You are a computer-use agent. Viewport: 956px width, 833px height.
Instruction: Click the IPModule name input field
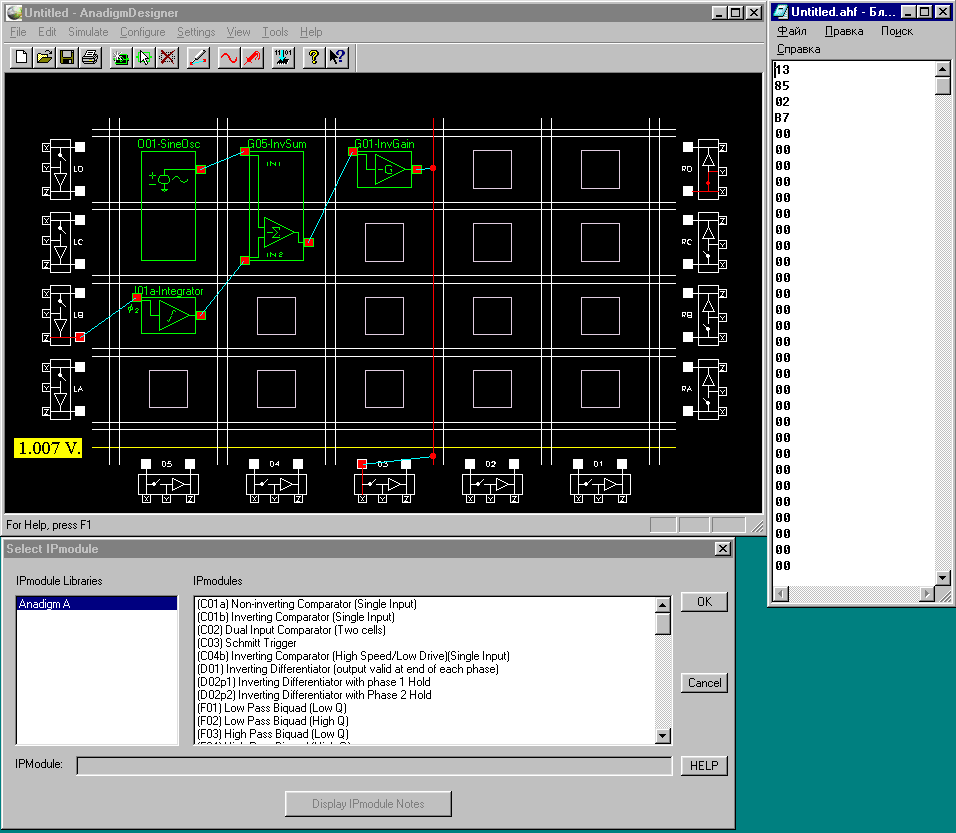coord(374,766)
